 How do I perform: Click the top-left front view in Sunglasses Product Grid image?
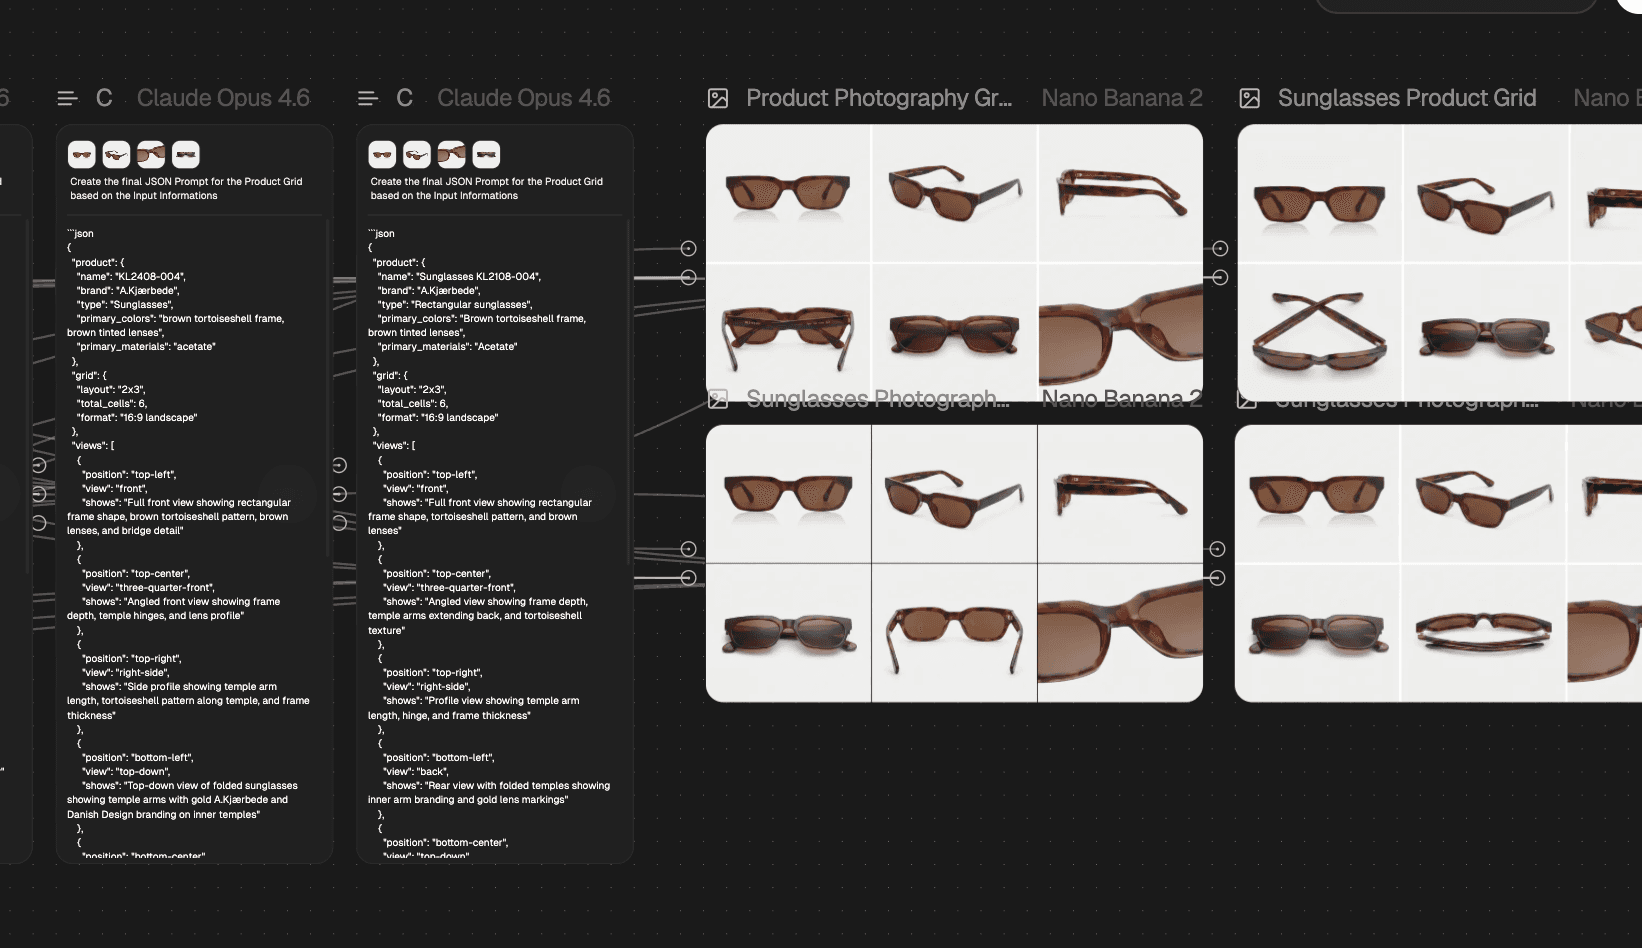[1320, 193]
